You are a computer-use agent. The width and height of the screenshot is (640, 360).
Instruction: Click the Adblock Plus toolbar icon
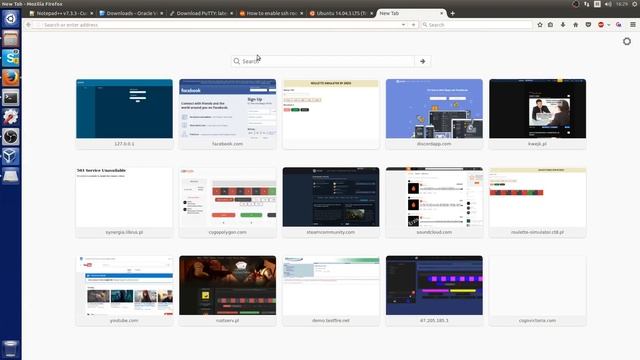click(x=601, y=25)
